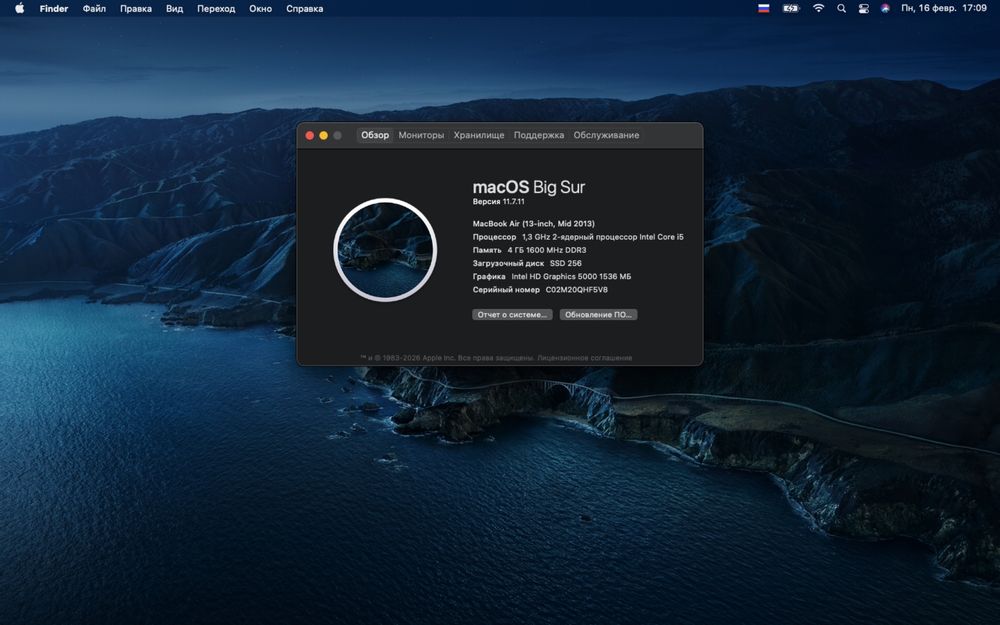Viewport: 1000px width, 625px height.
Task: Click the macOS Big Sur title
Action: [x=529, y=187]
